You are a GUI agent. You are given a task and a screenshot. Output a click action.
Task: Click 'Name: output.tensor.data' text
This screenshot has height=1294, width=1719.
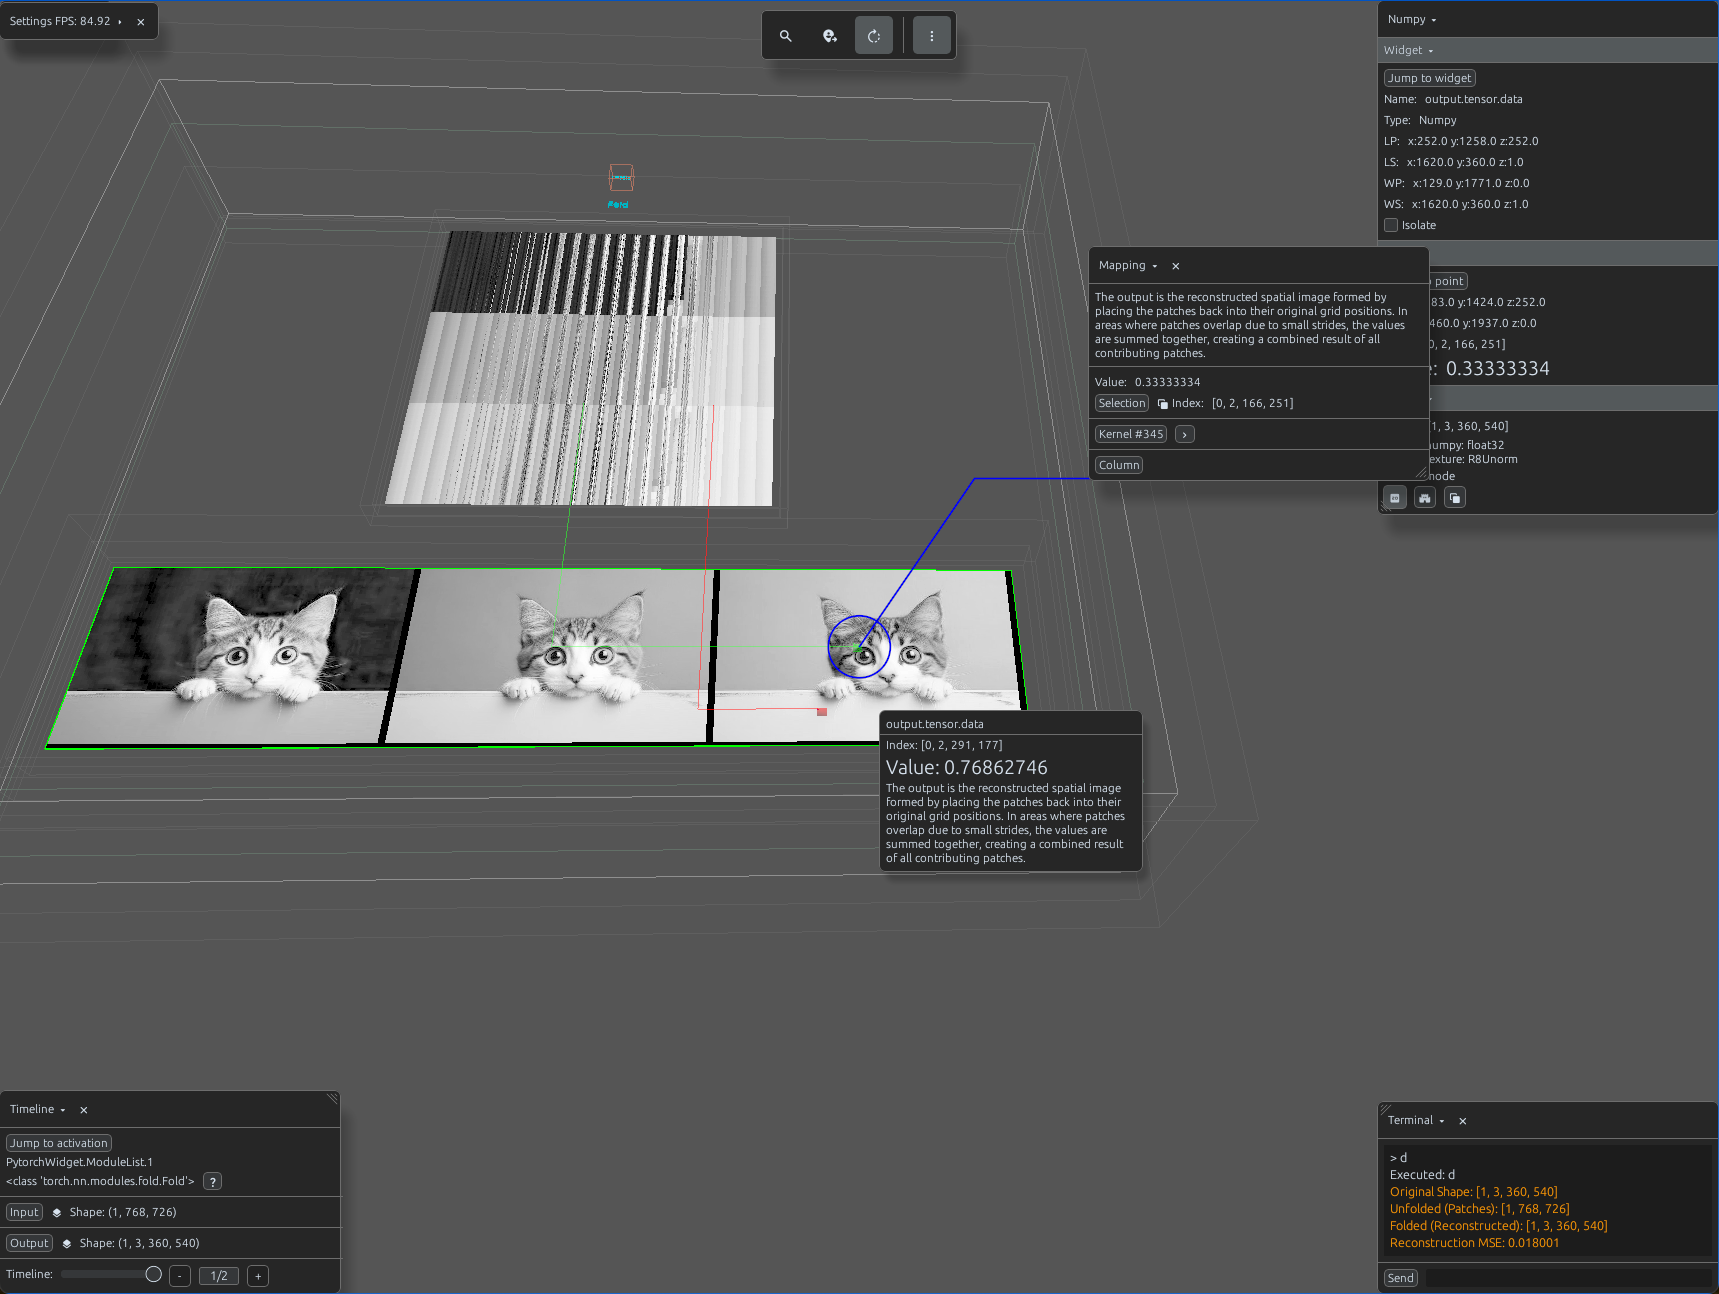[1453, 99]
